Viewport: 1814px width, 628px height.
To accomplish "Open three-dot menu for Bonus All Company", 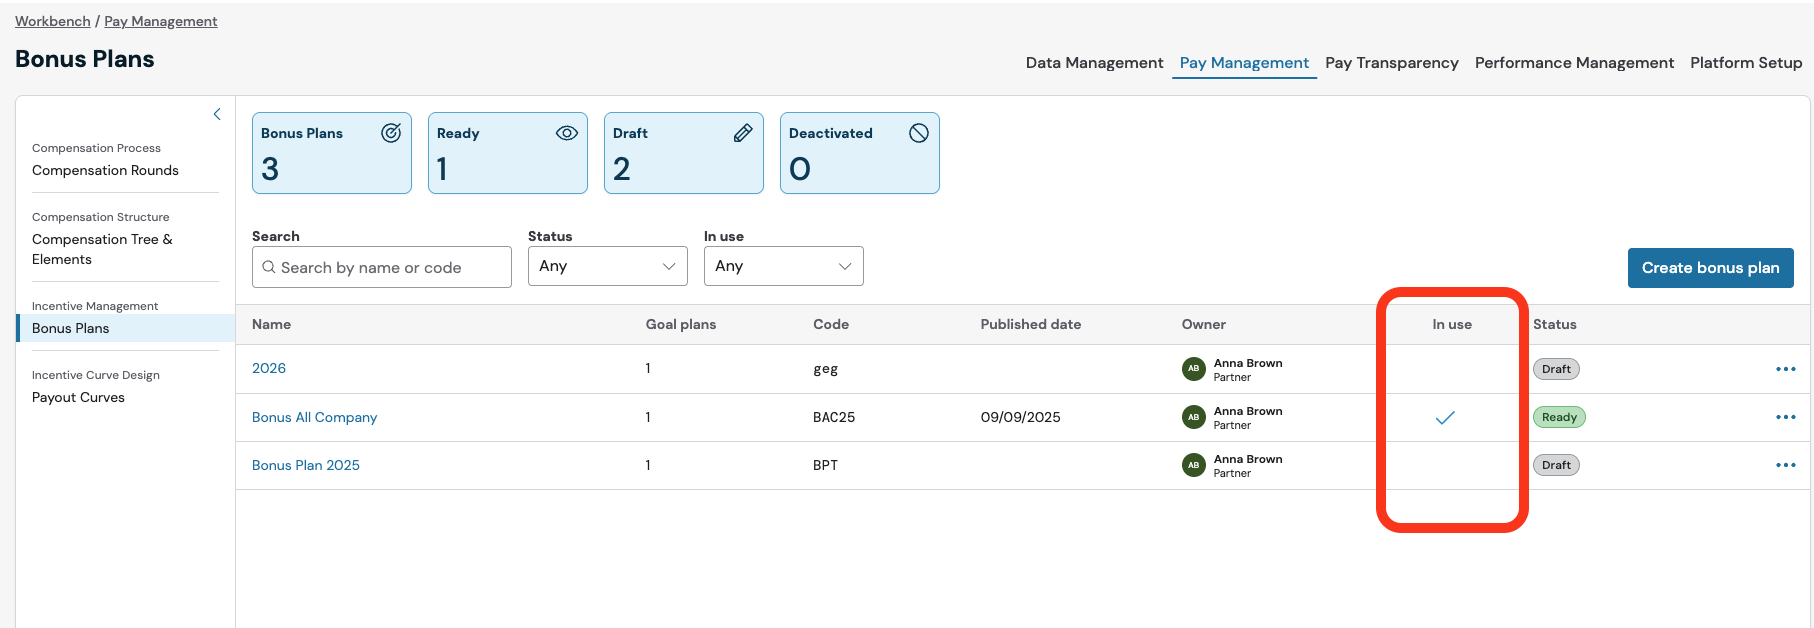I will click(x=1785, y=417).
